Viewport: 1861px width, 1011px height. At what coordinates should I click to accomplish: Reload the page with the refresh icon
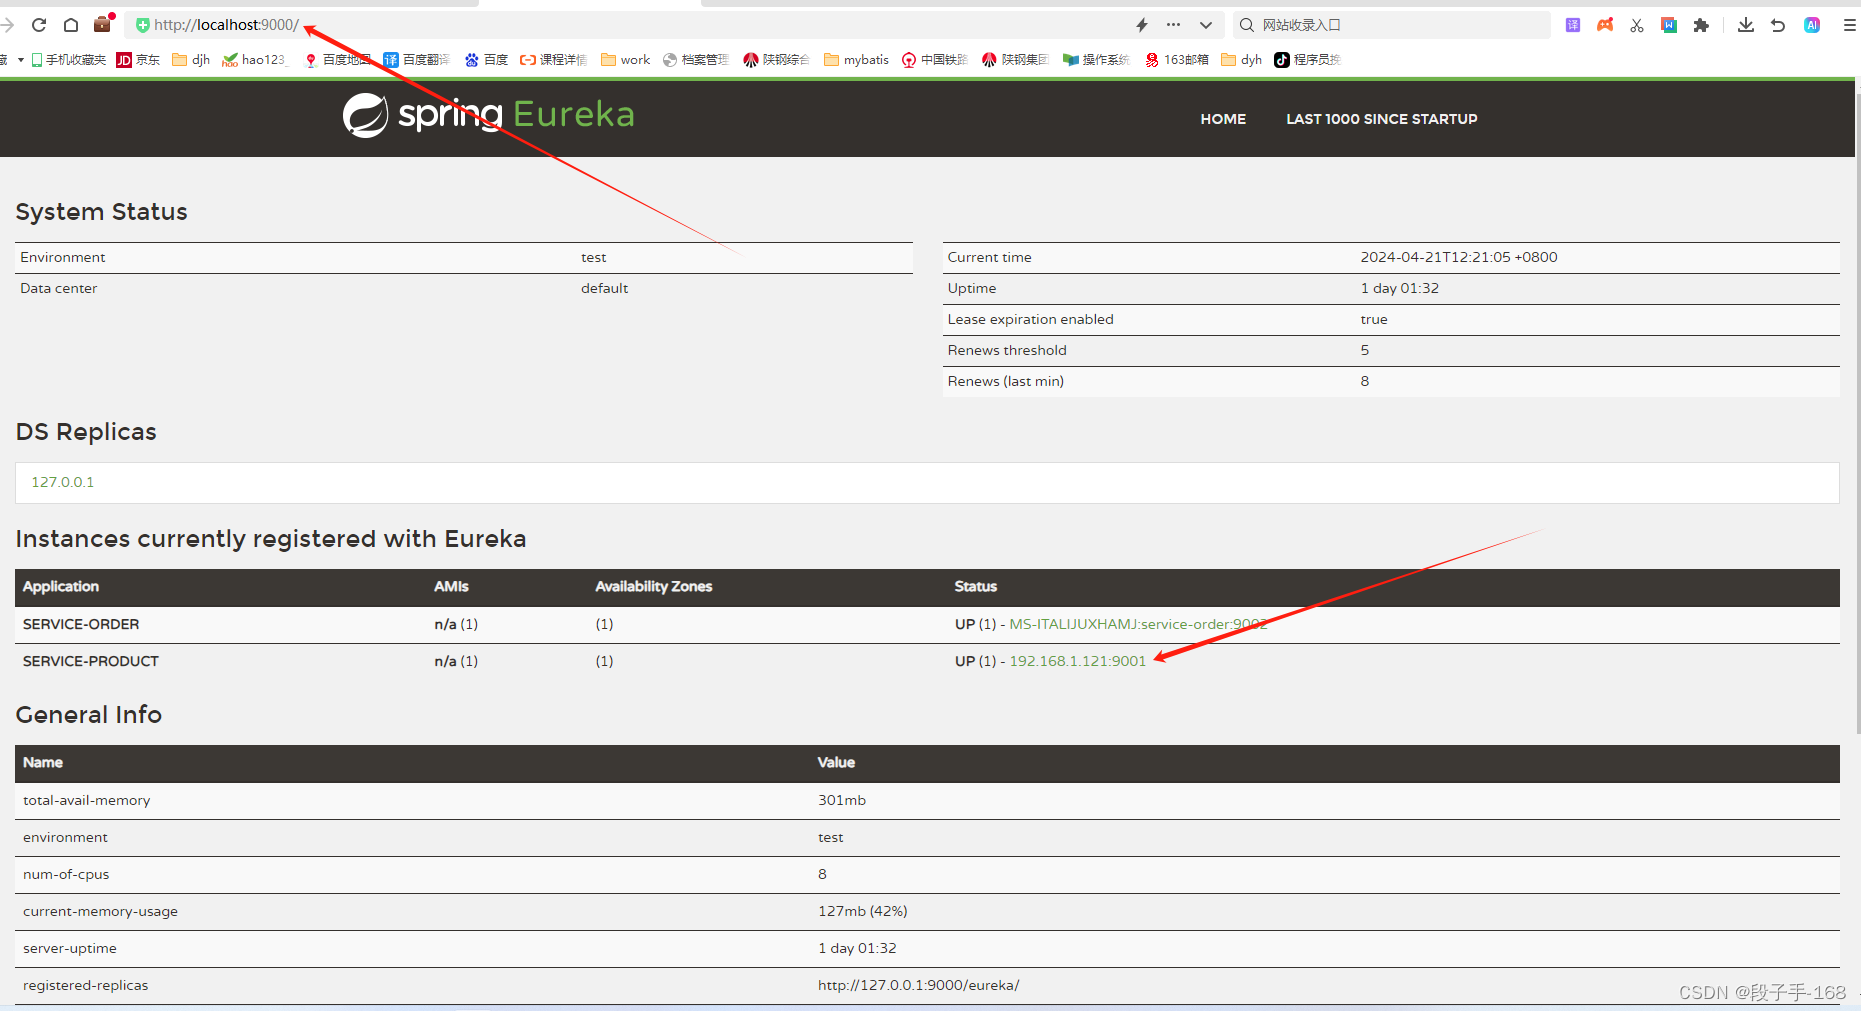pos(39,25)
